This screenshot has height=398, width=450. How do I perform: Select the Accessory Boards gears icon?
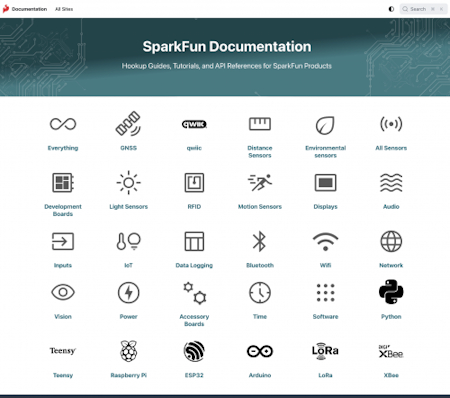coord(194,293)
